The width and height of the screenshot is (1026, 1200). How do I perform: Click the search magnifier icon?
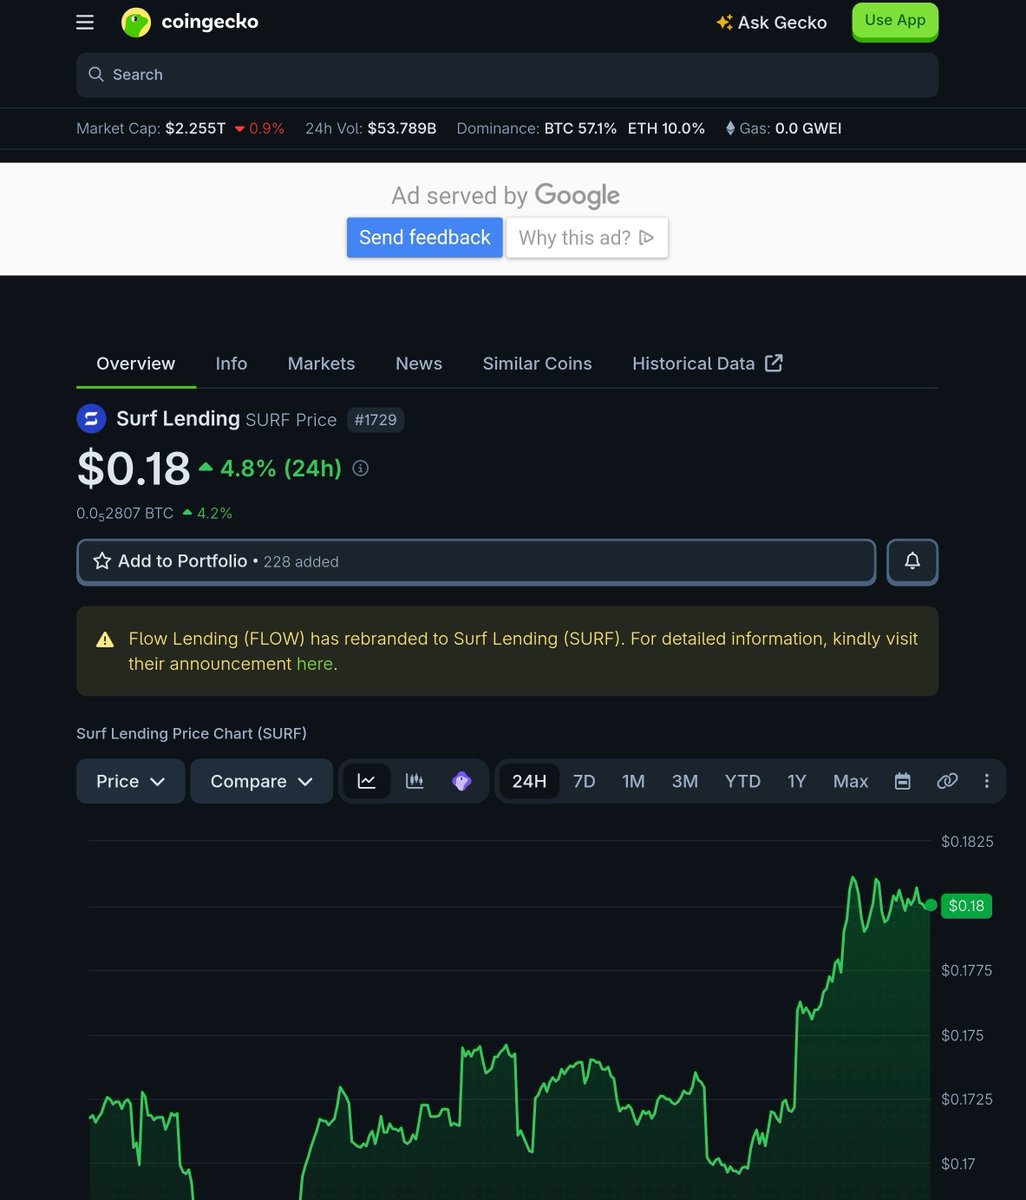96,75
